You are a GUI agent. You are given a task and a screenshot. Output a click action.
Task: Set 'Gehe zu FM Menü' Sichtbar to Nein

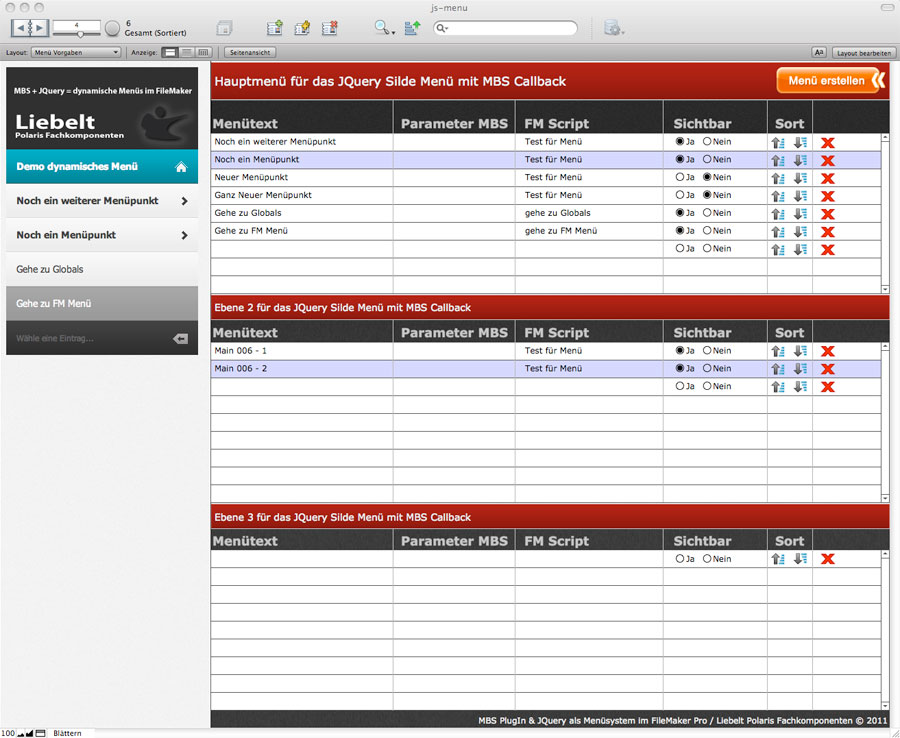click(707, 231)
